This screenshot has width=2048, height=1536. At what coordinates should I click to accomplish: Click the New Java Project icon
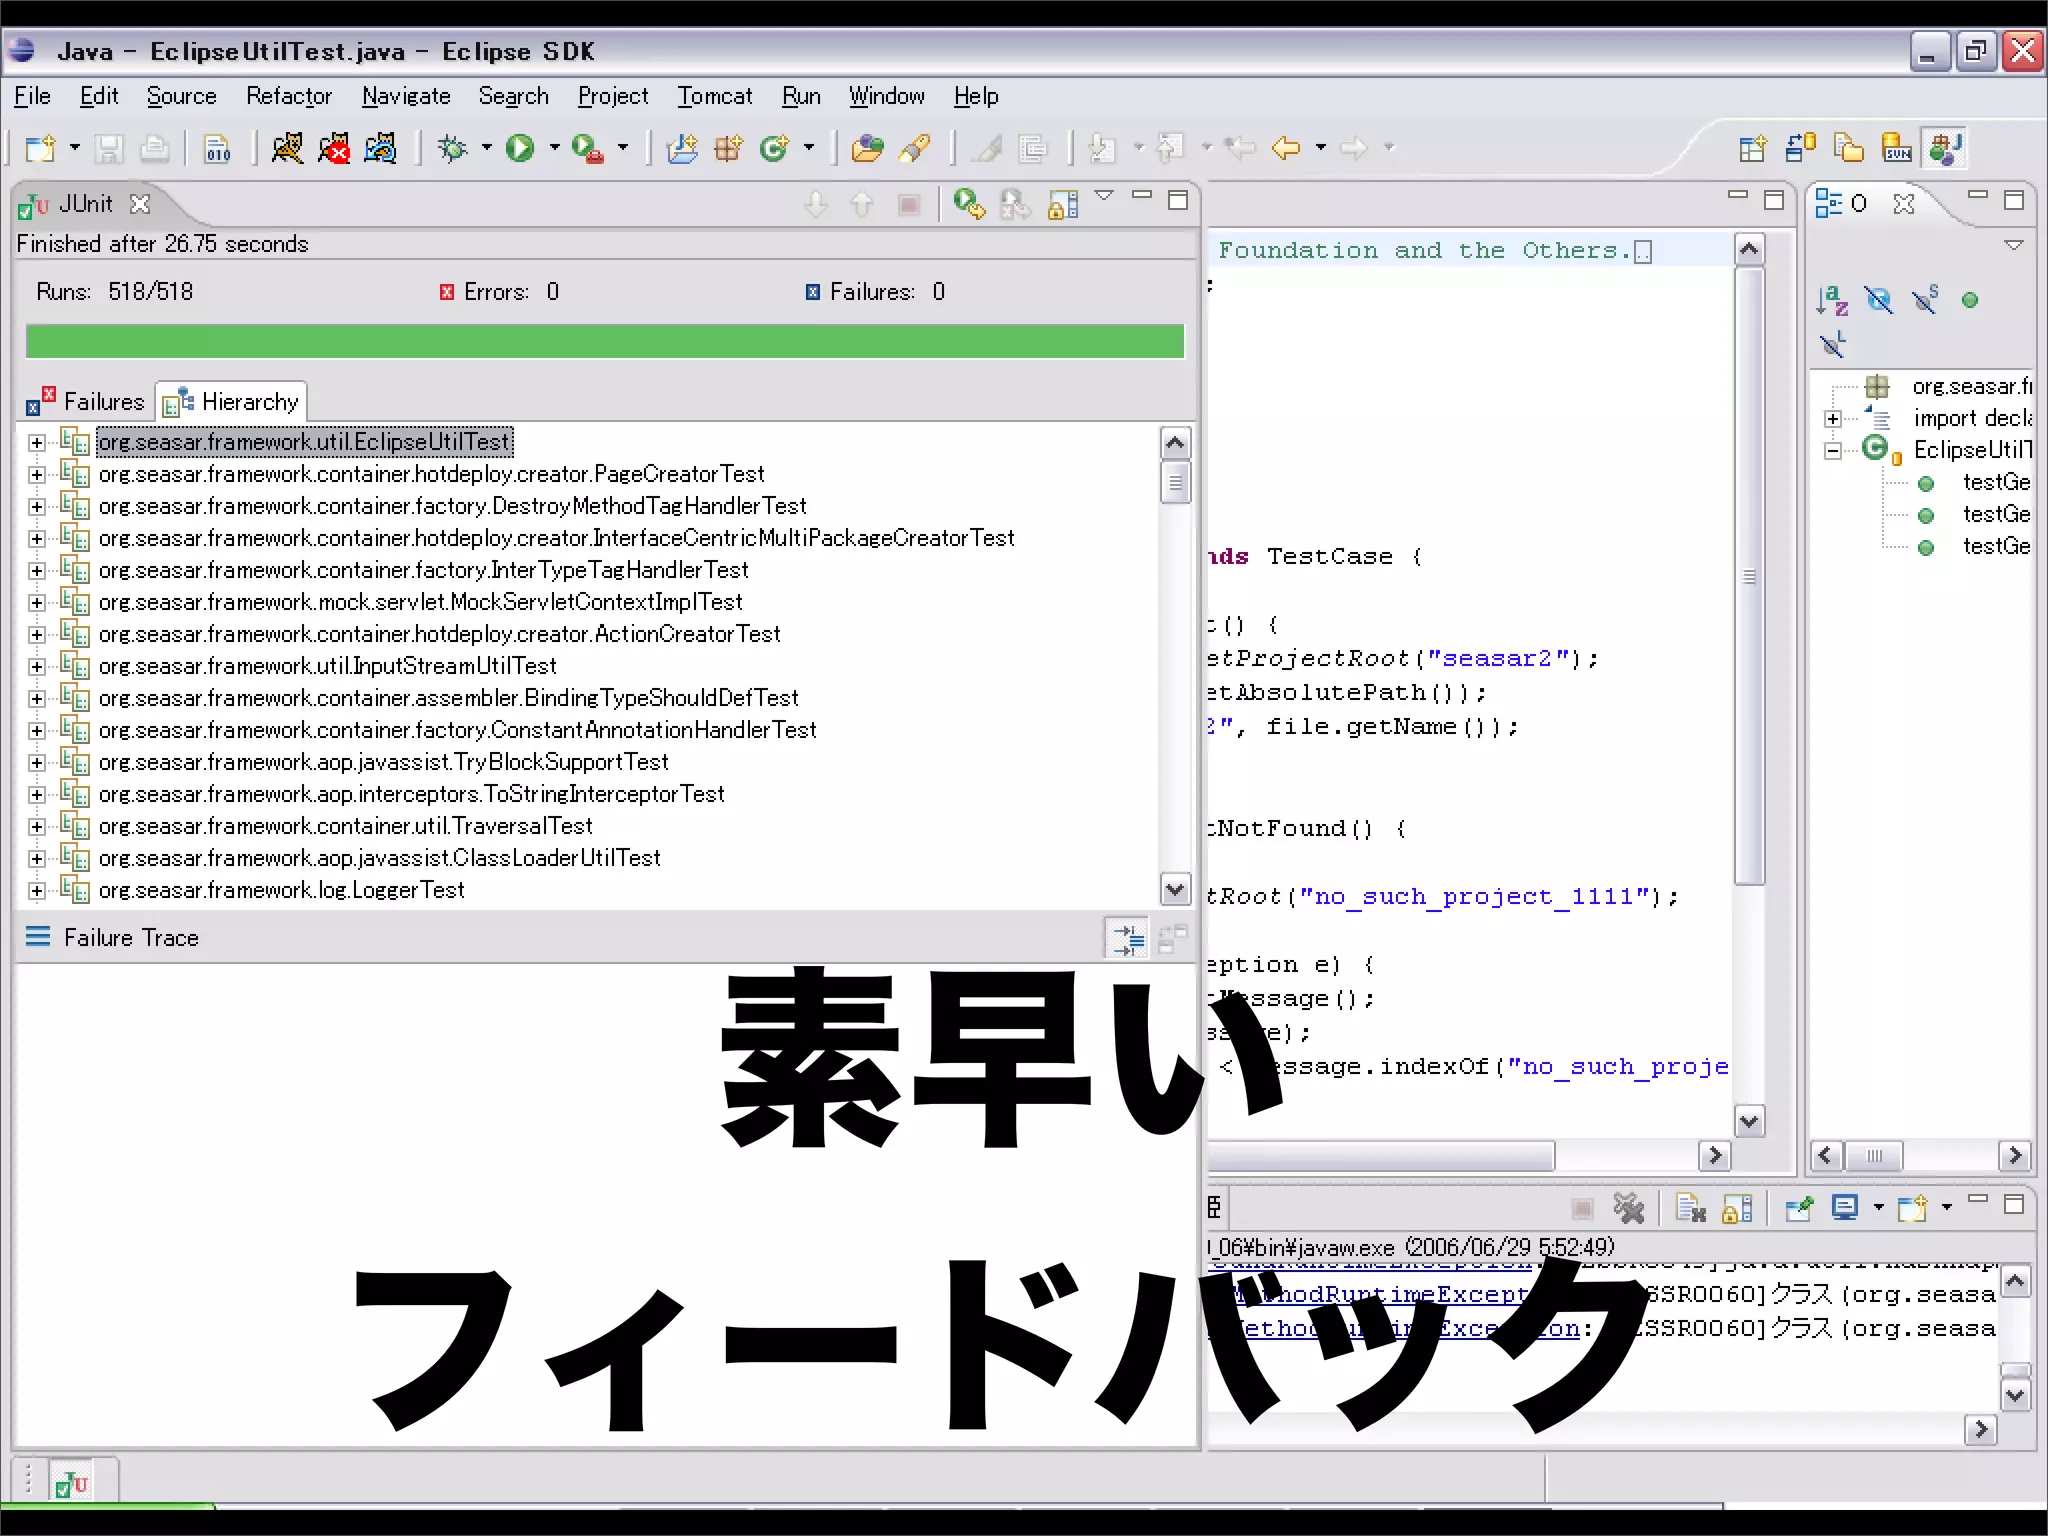tap(682, 149)
